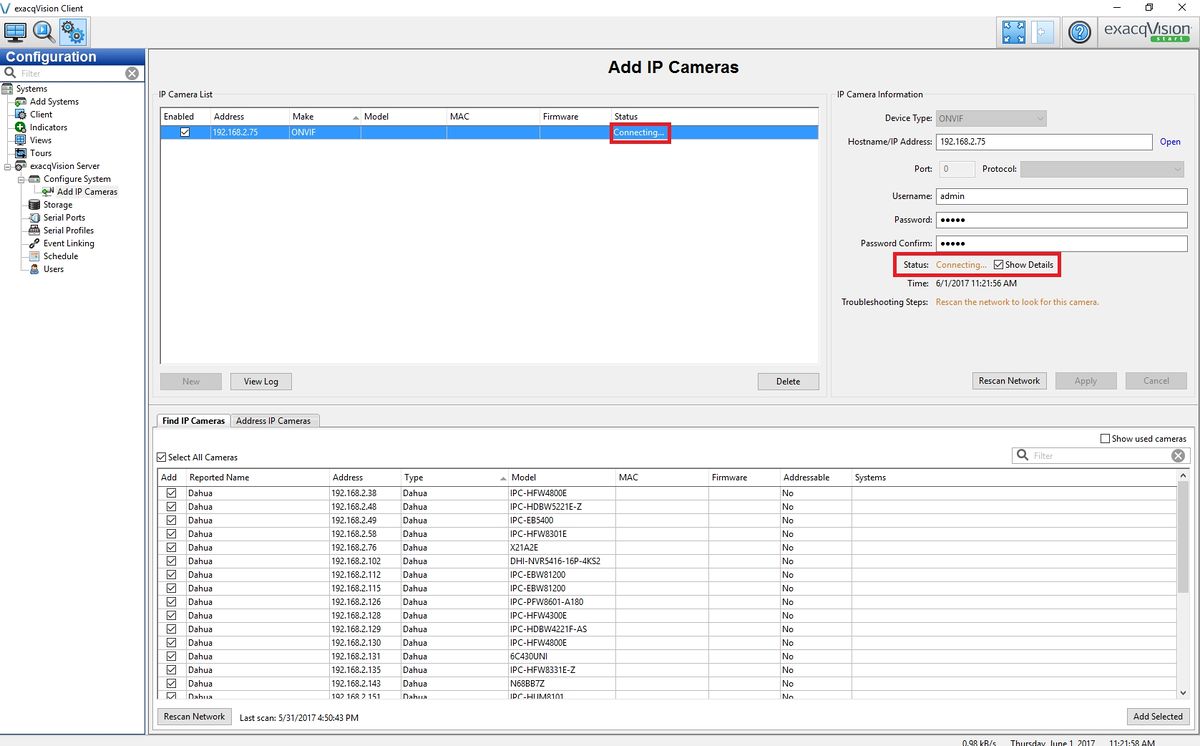Enable the Show Details checkbox

tap(999, 265)
